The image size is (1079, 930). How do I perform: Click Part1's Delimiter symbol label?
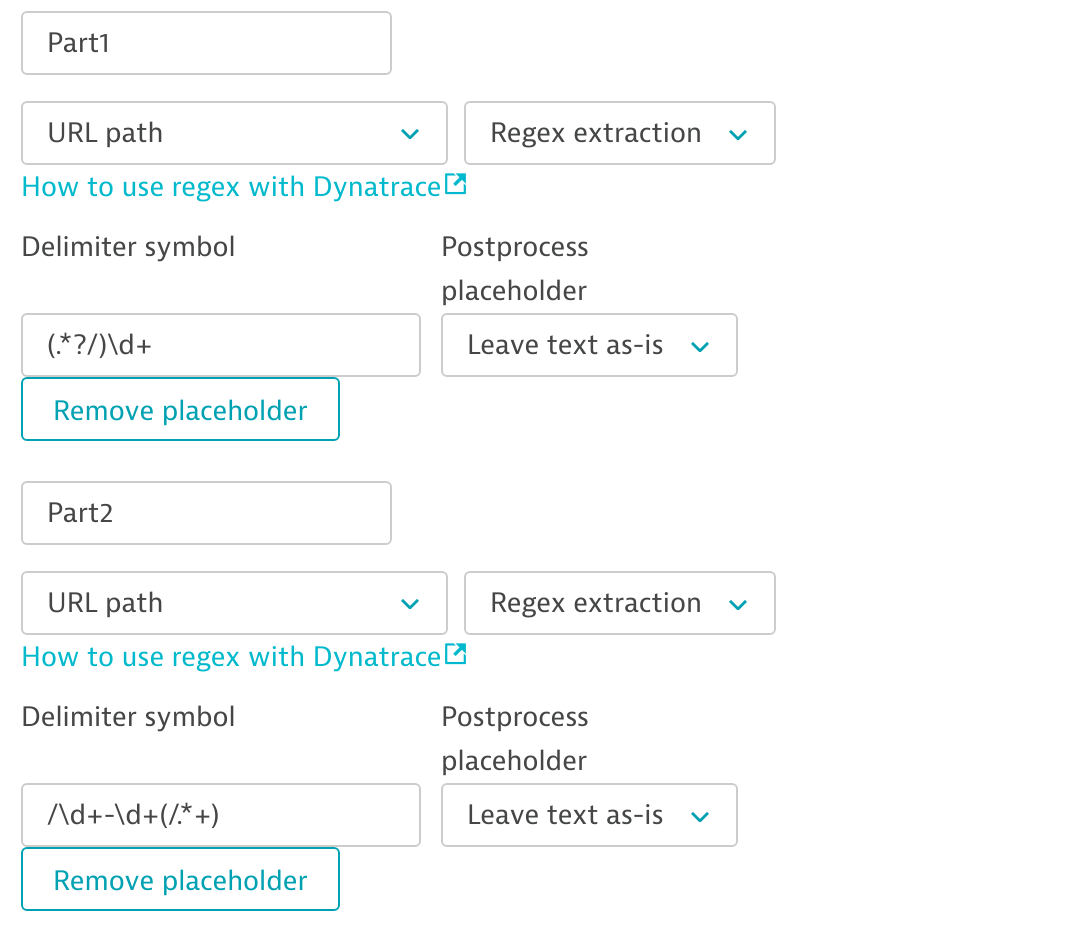pyautogui.click(x=129, y=247)
